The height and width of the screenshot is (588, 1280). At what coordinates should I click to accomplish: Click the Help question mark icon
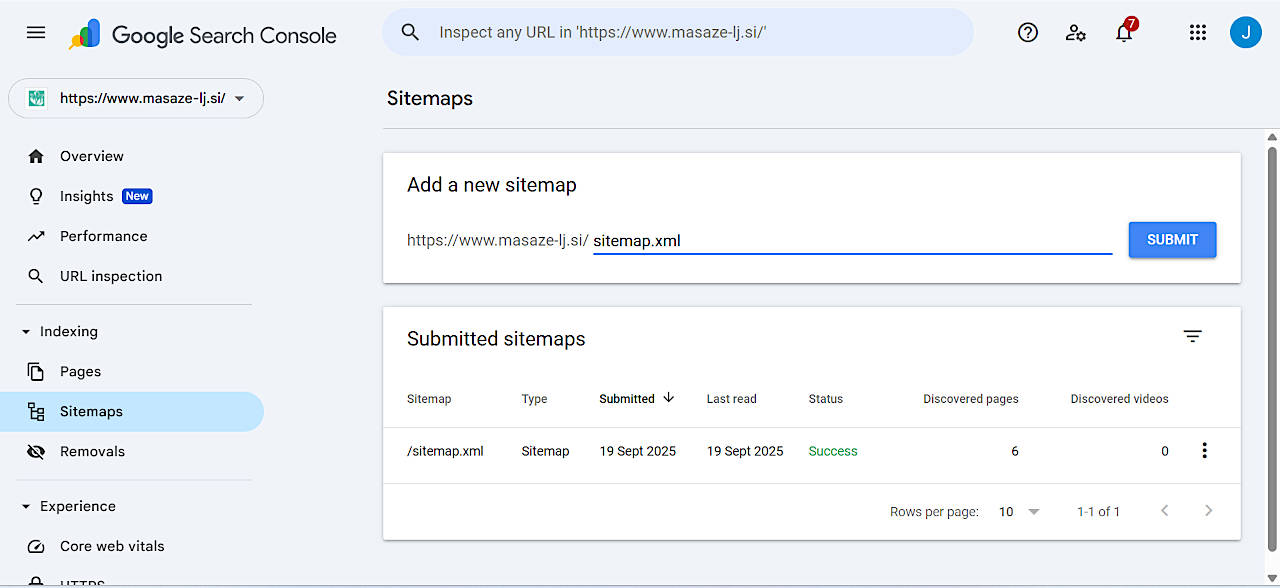point(1027,33)
